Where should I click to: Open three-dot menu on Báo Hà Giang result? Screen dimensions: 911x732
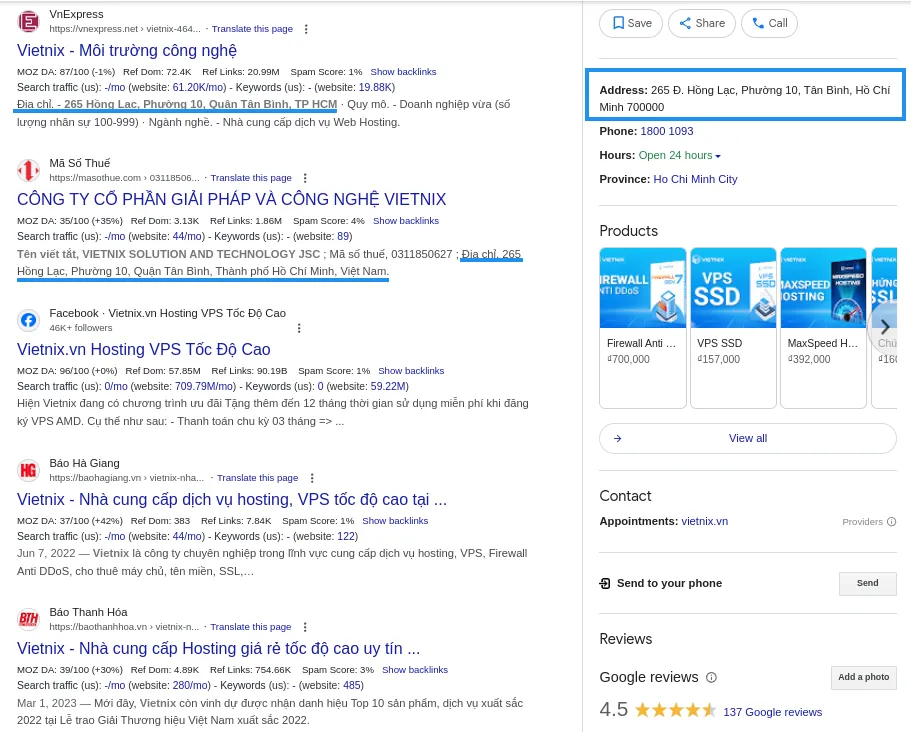tap(312, 478)
